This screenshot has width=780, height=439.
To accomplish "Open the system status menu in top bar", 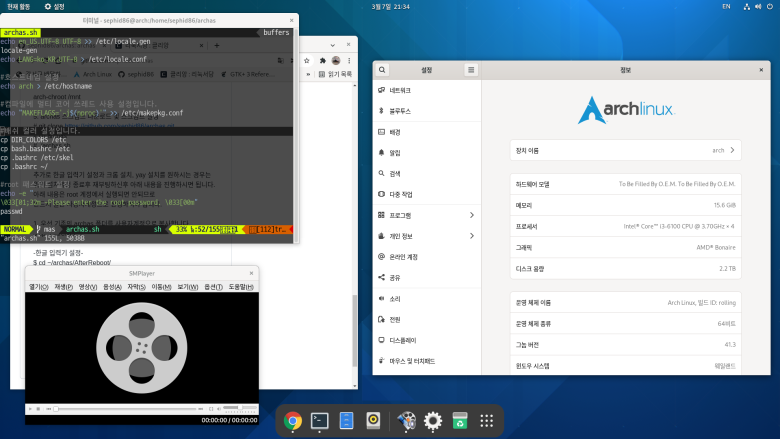I will (758, 6).
